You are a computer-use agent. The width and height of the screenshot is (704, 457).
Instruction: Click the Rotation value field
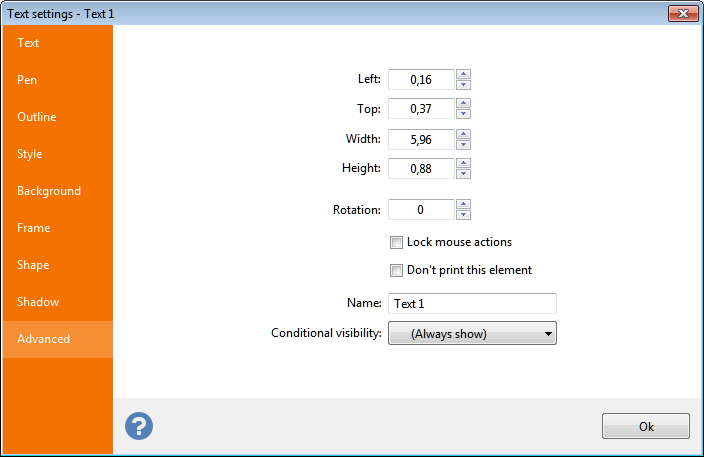[420, 210]
